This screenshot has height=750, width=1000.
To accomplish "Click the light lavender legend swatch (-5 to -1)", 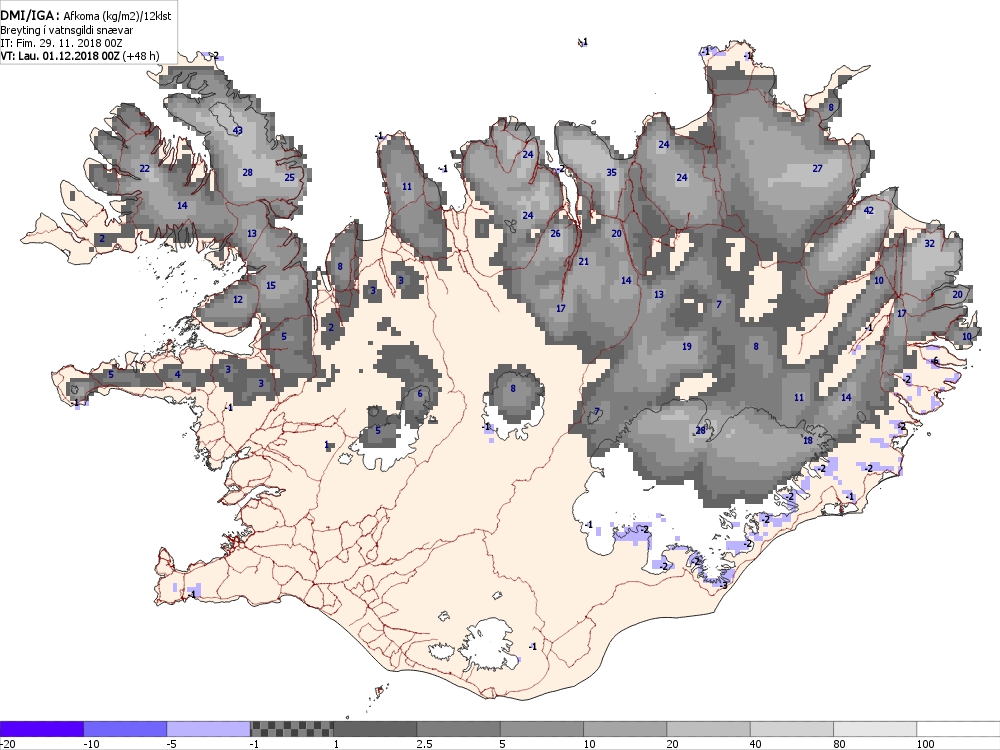I will click(x=209, y=728).
